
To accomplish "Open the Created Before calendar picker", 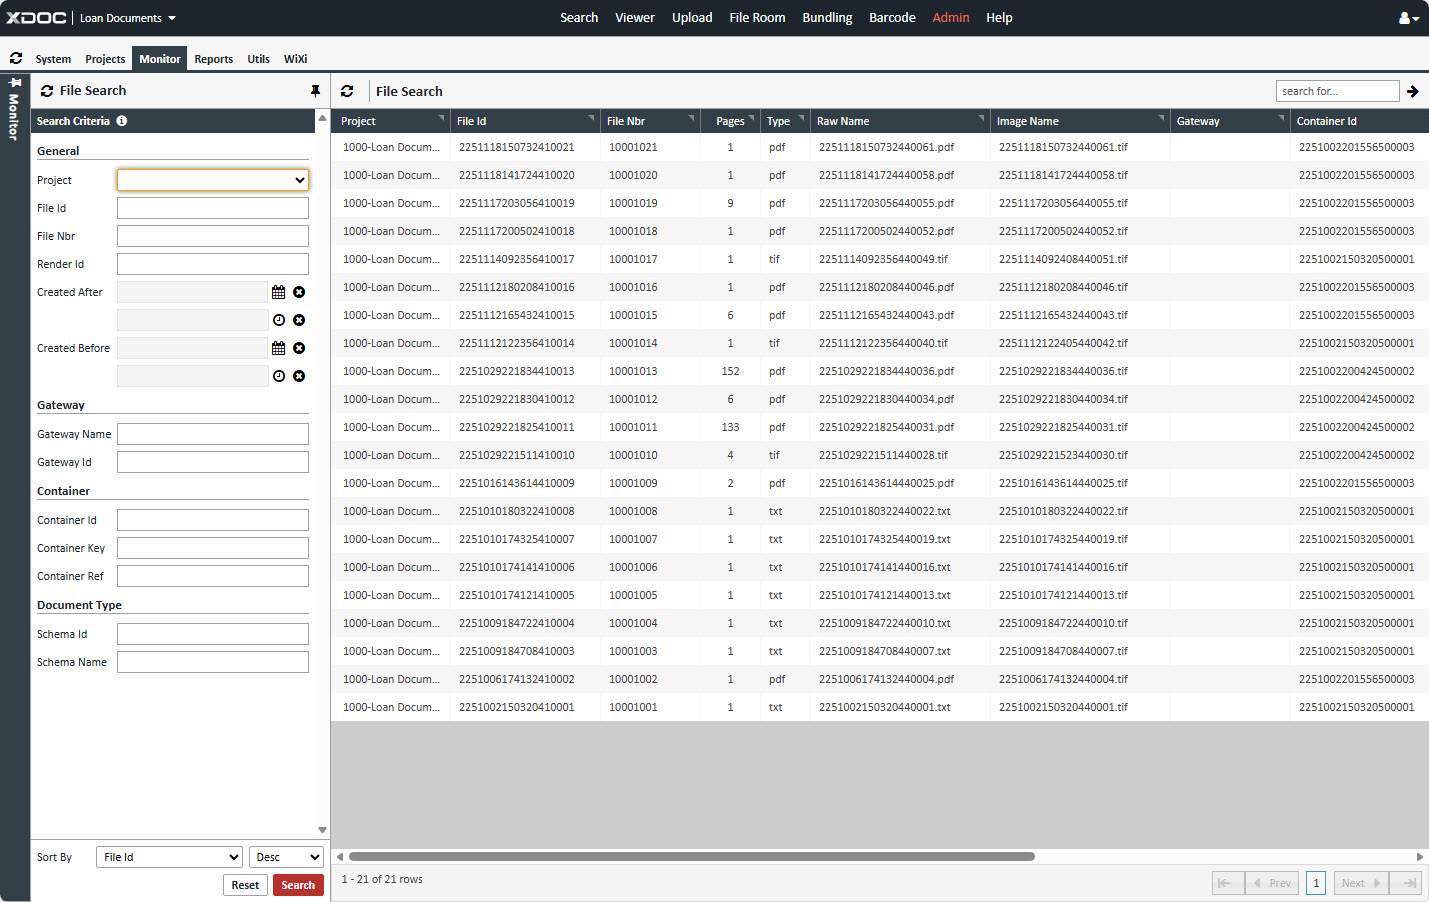I will tap(279, 348).
